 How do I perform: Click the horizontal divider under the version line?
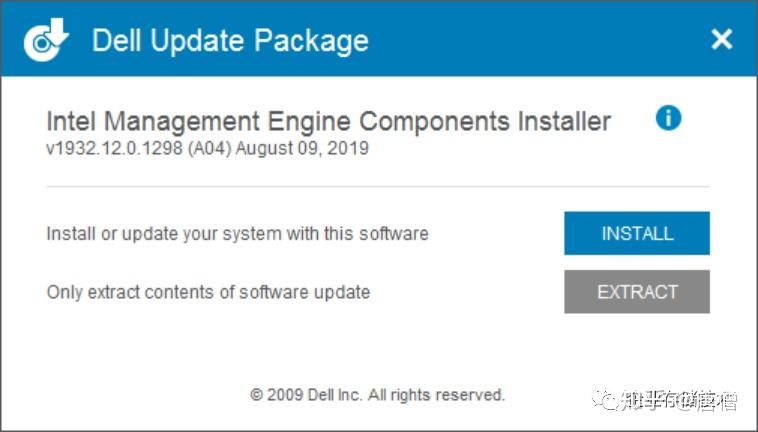(x=378, y=186)
